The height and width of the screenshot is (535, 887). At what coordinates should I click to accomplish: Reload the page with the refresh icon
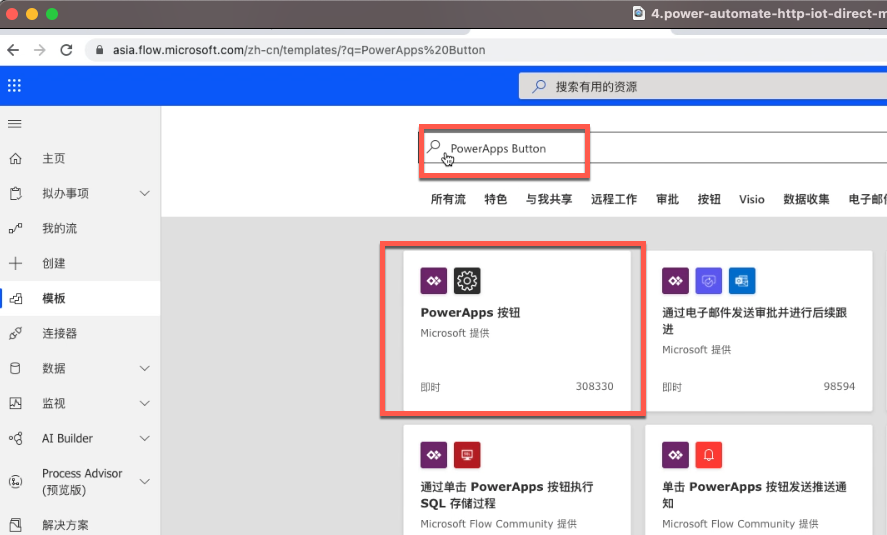pyautogui.click(x=66, y=50)
